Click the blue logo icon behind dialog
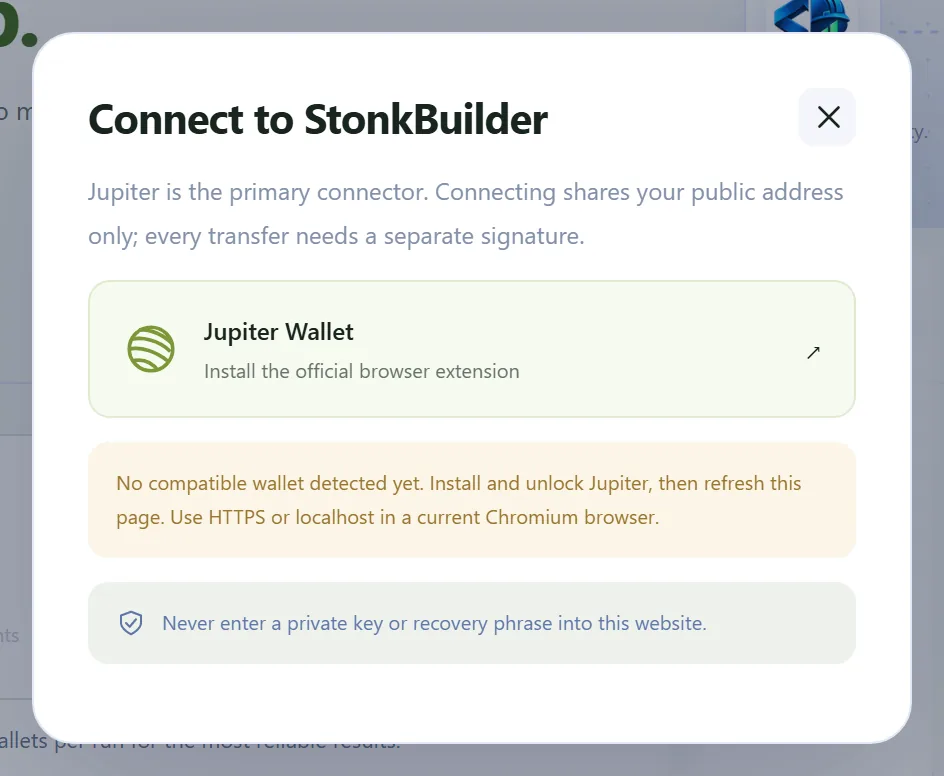 tap(811, 16)
